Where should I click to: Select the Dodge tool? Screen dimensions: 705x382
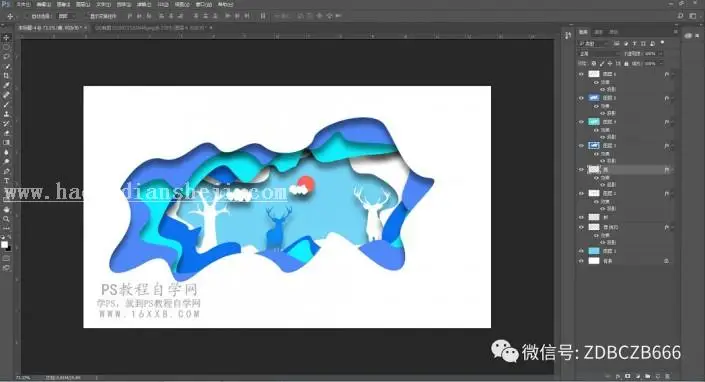6,162
